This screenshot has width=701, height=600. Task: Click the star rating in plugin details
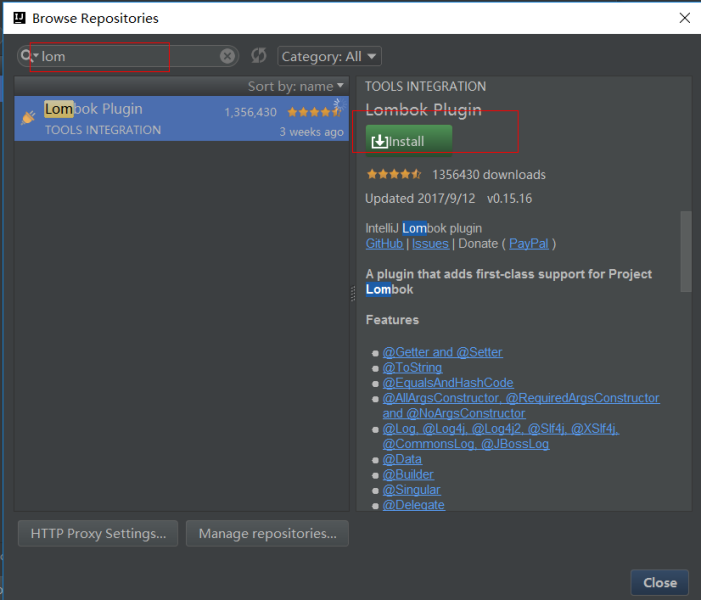click(394, 174)
